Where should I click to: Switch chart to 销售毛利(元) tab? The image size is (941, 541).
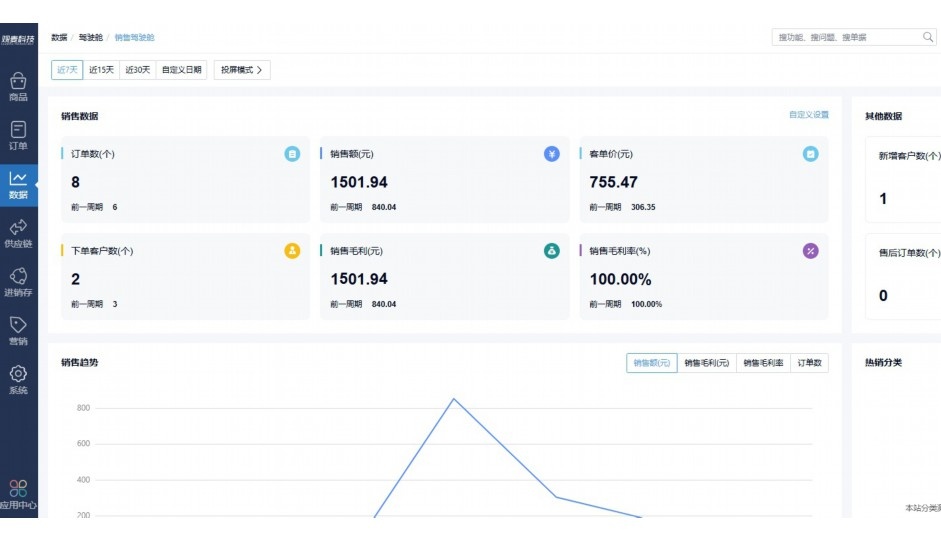[x=706, y=363]
